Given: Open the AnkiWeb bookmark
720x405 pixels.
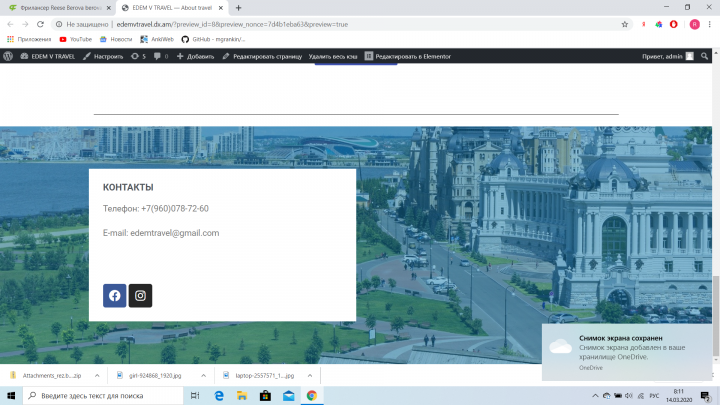Looking at the screenshot, I should (157, 39).
